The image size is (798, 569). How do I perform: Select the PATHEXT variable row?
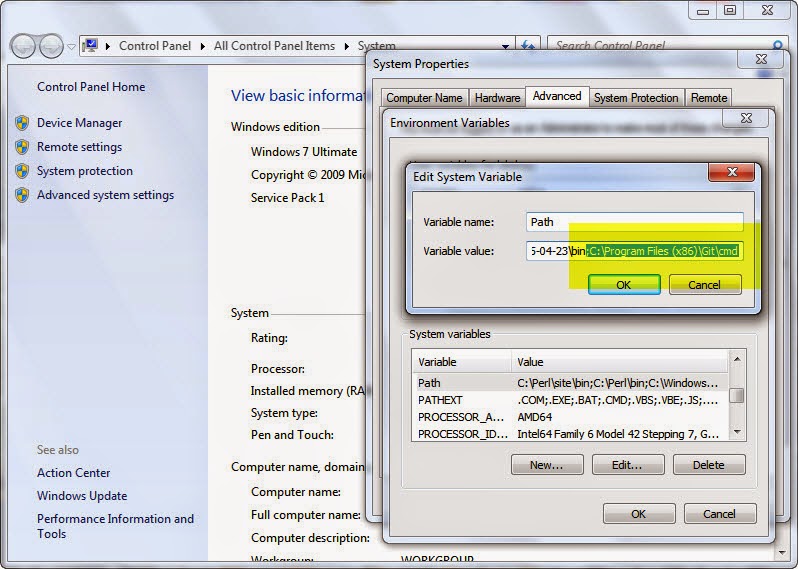tap(569, 400)
